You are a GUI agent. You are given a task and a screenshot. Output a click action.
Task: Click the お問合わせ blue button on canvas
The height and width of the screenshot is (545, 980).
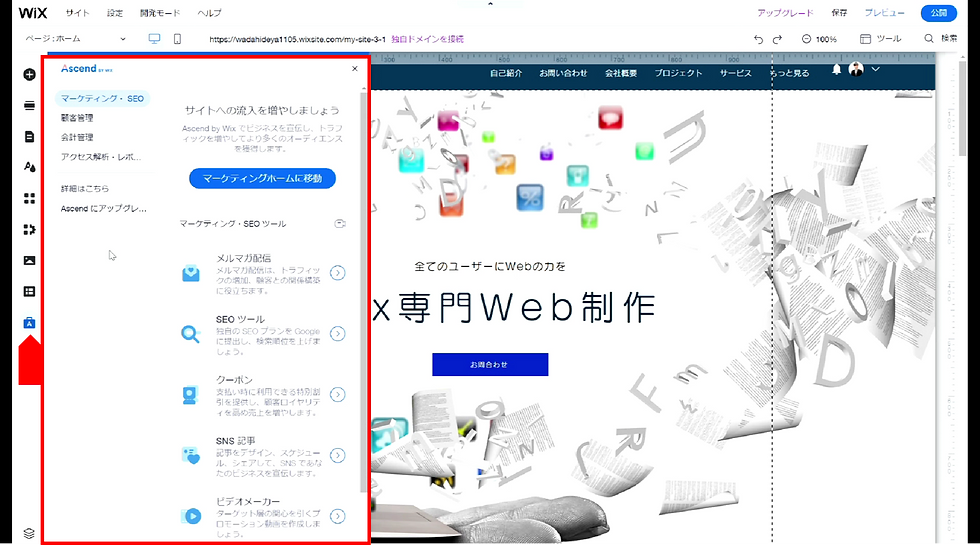tap(490, 364)
